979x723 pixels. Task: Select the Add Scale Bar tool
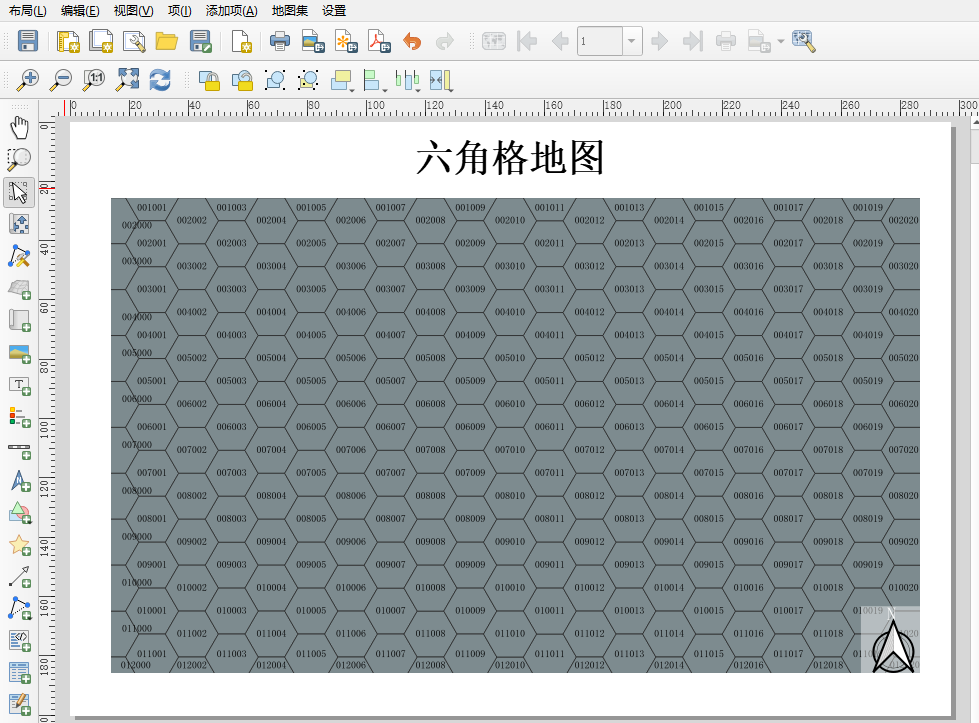click(19, 448)
